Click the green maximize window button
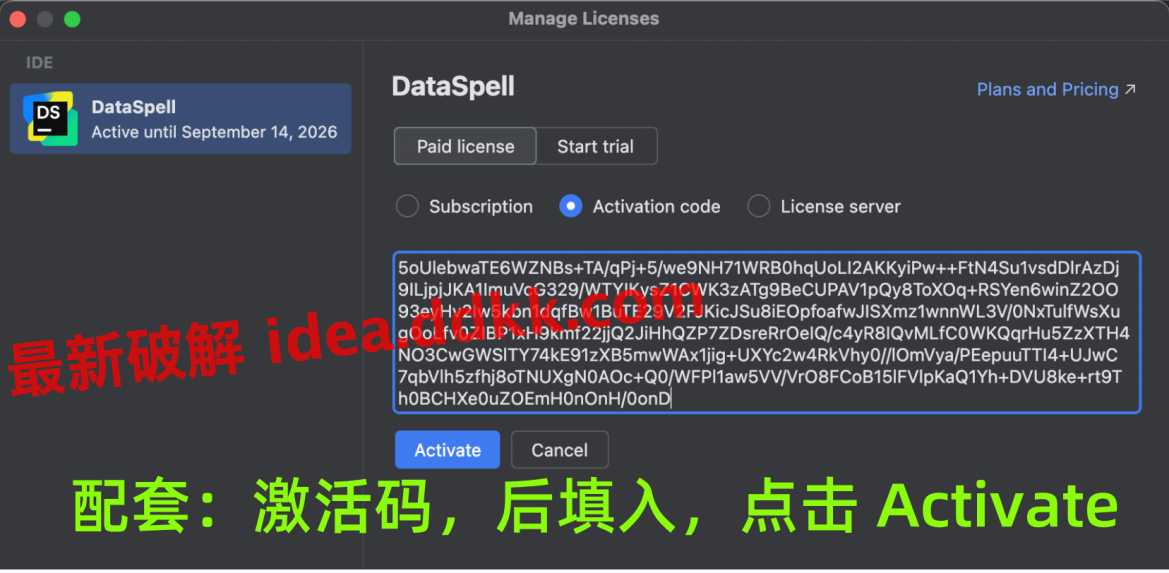 (x=72, y=19)
